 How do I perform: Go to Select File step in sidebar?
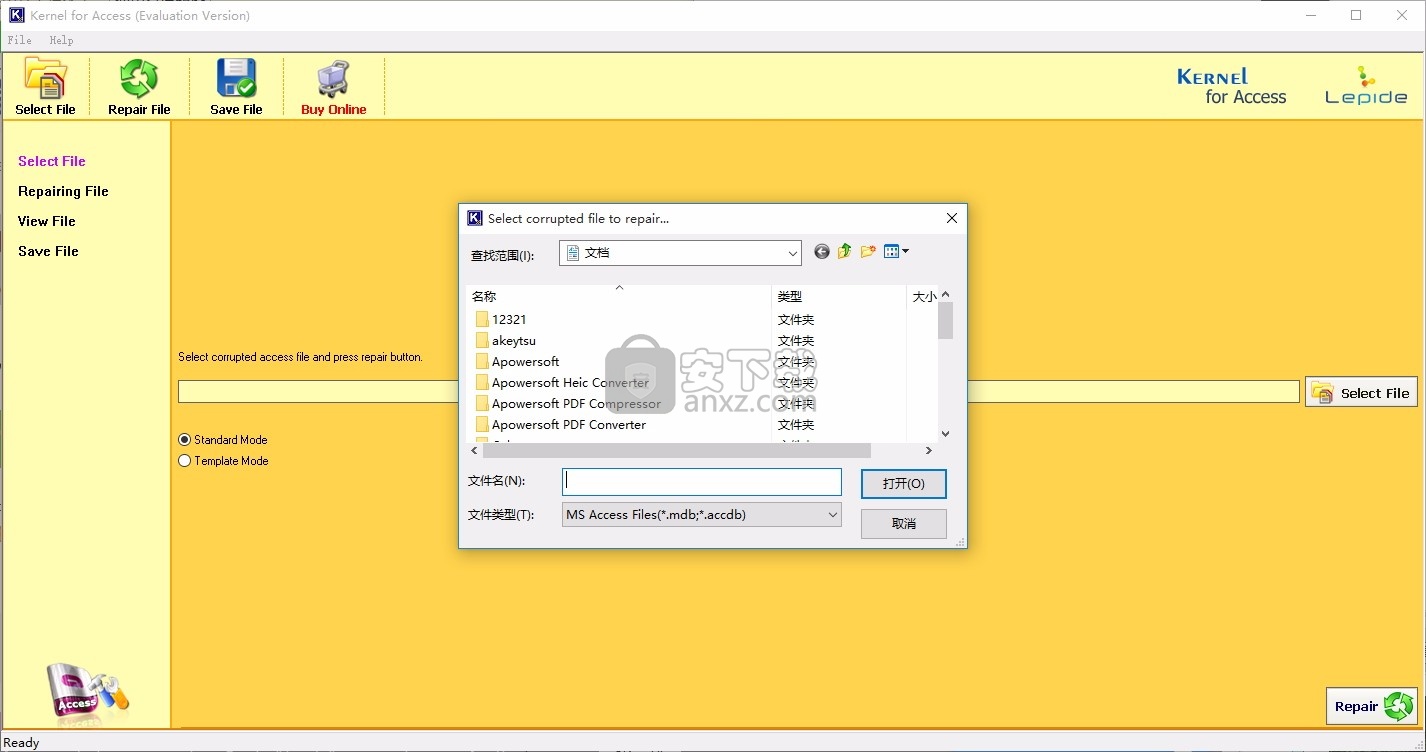(52, 161)
